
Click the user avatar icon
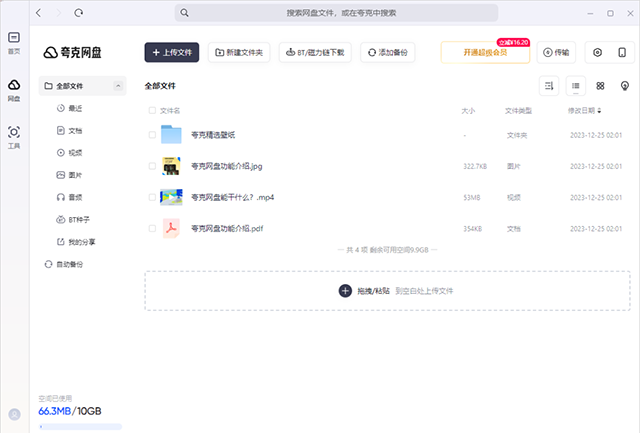coord(14,414)
